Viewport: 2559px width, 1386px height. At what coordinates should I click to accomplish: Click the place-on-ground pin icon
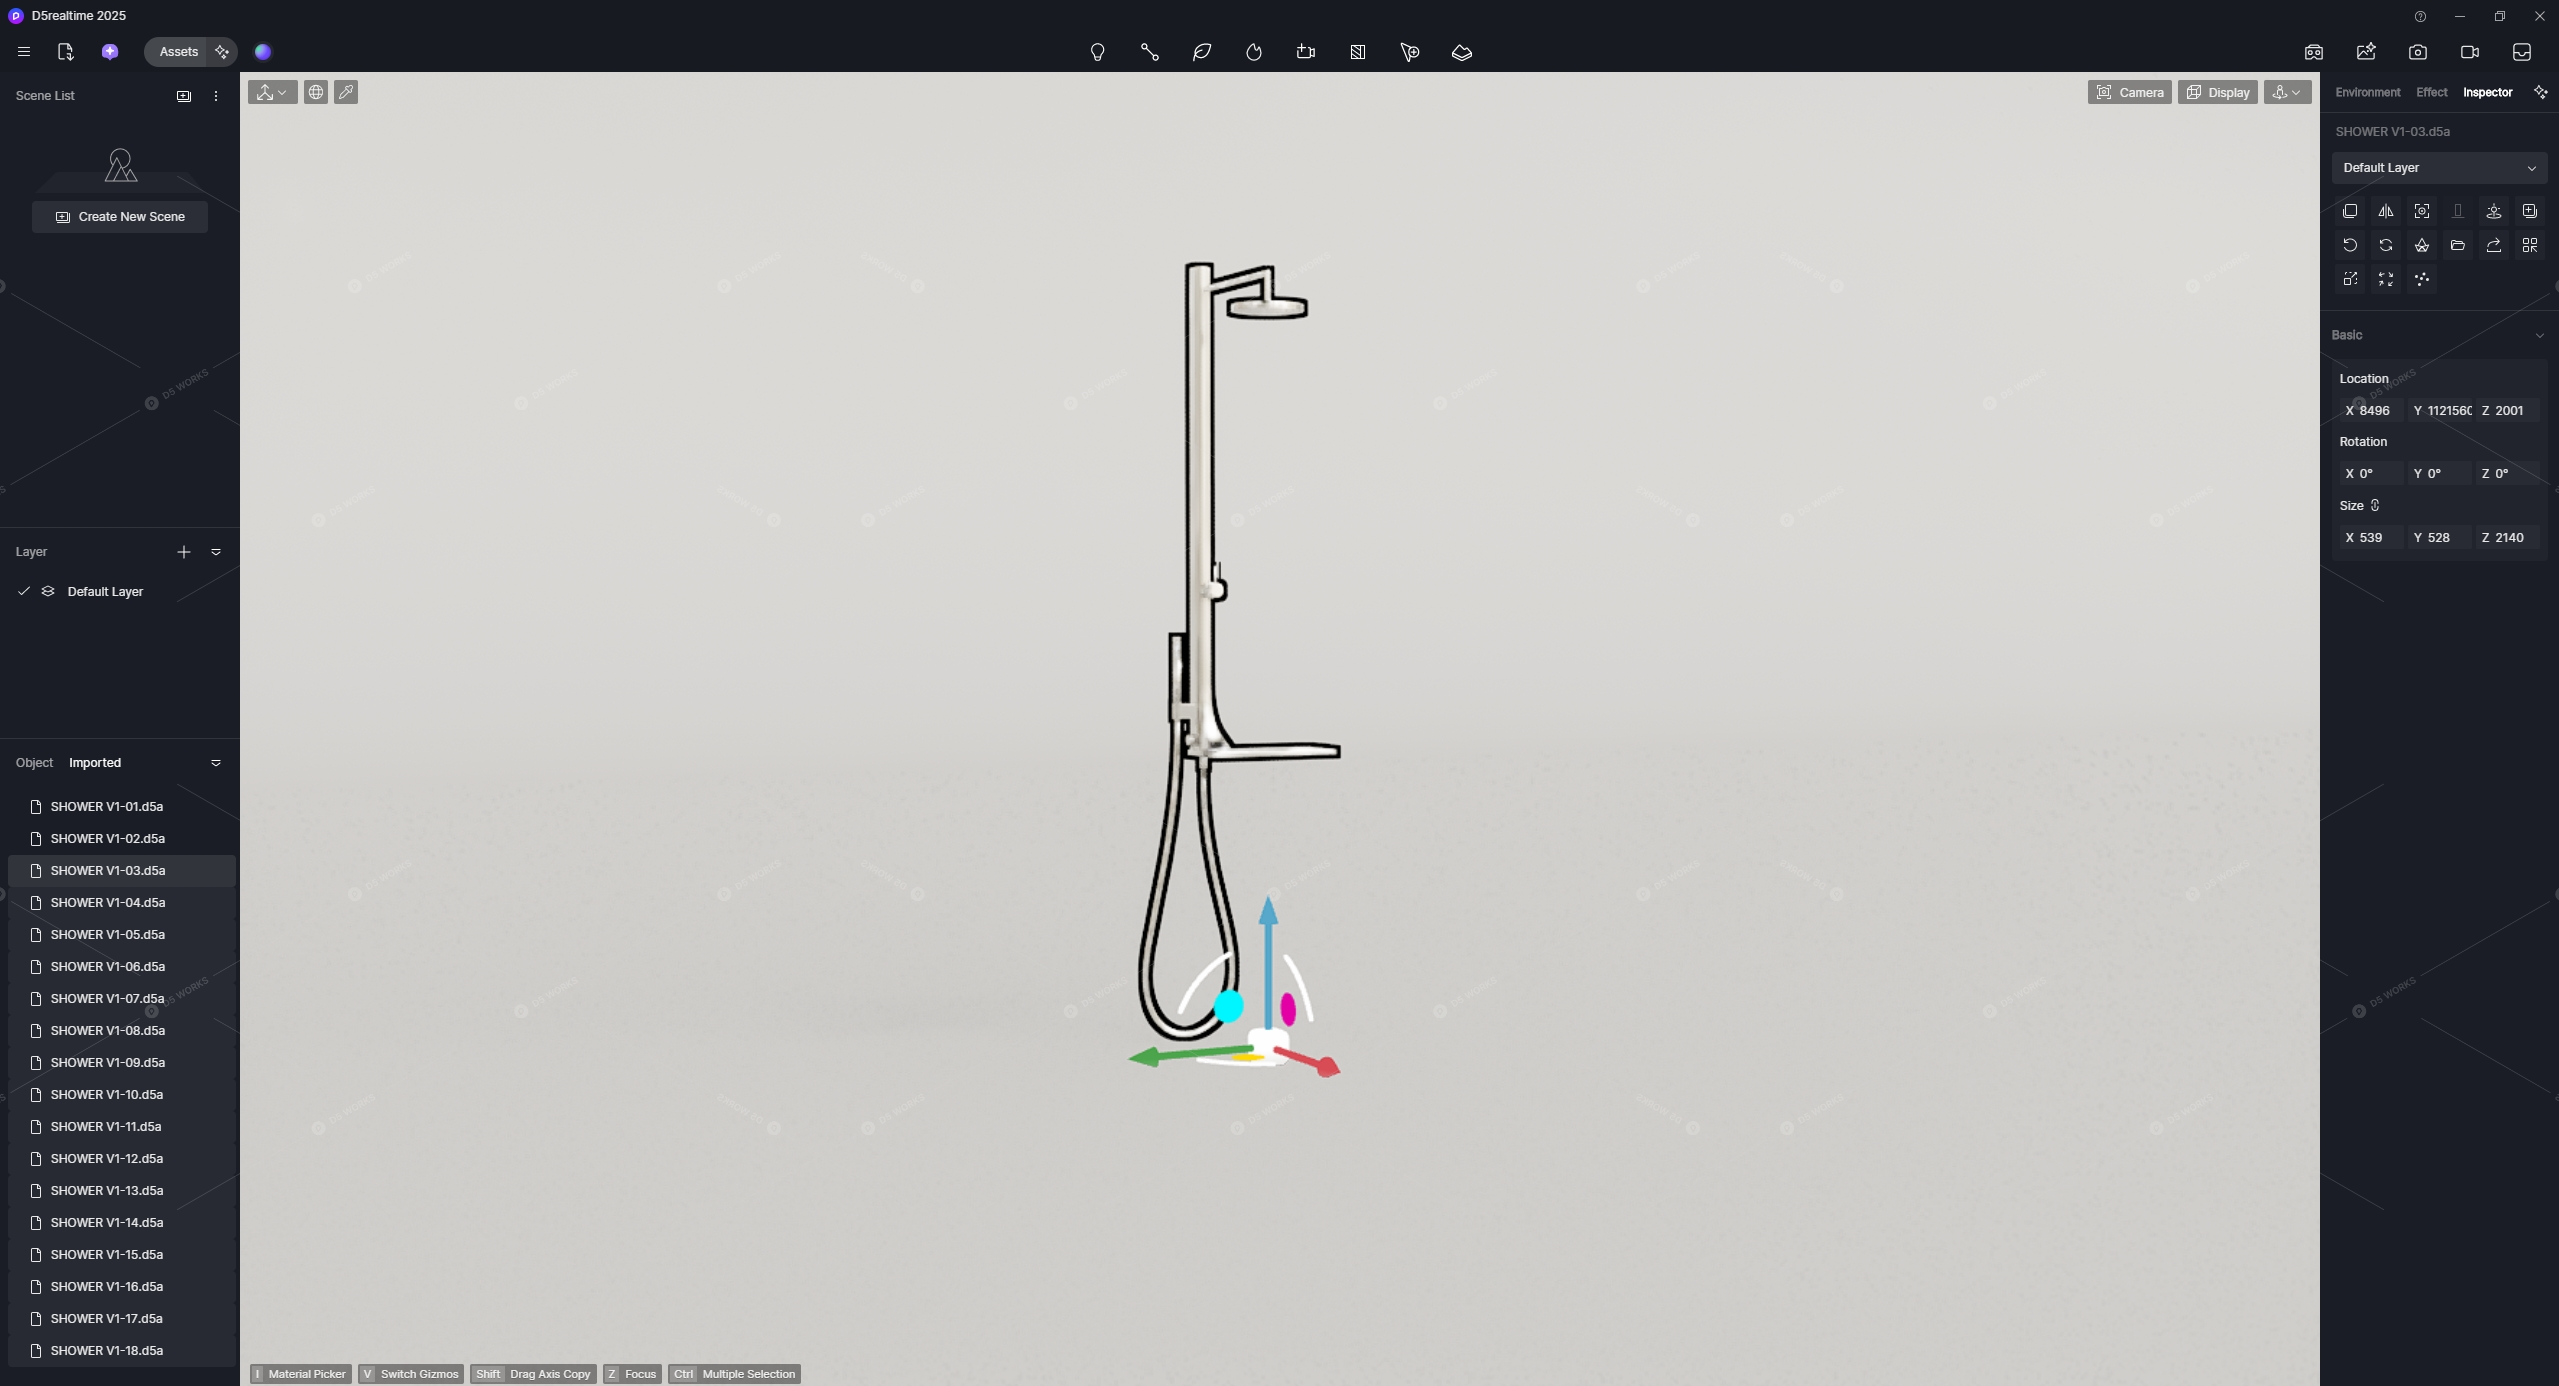[2494, 211]
